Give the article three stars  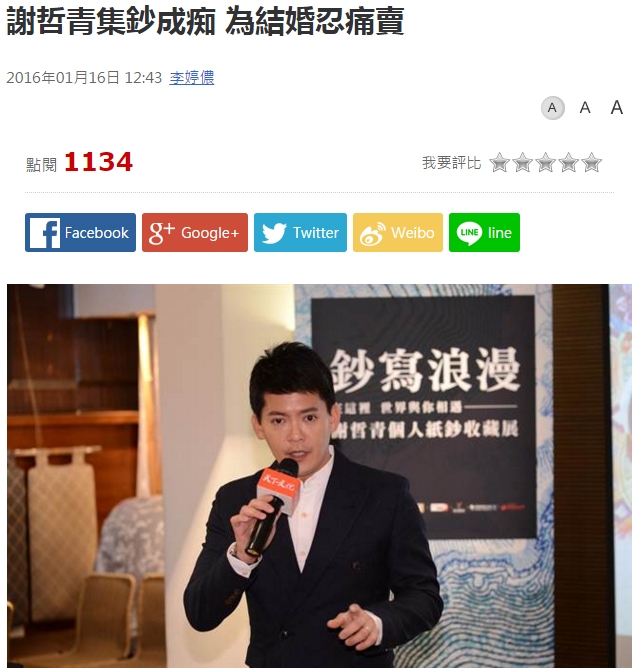[545, 162]
